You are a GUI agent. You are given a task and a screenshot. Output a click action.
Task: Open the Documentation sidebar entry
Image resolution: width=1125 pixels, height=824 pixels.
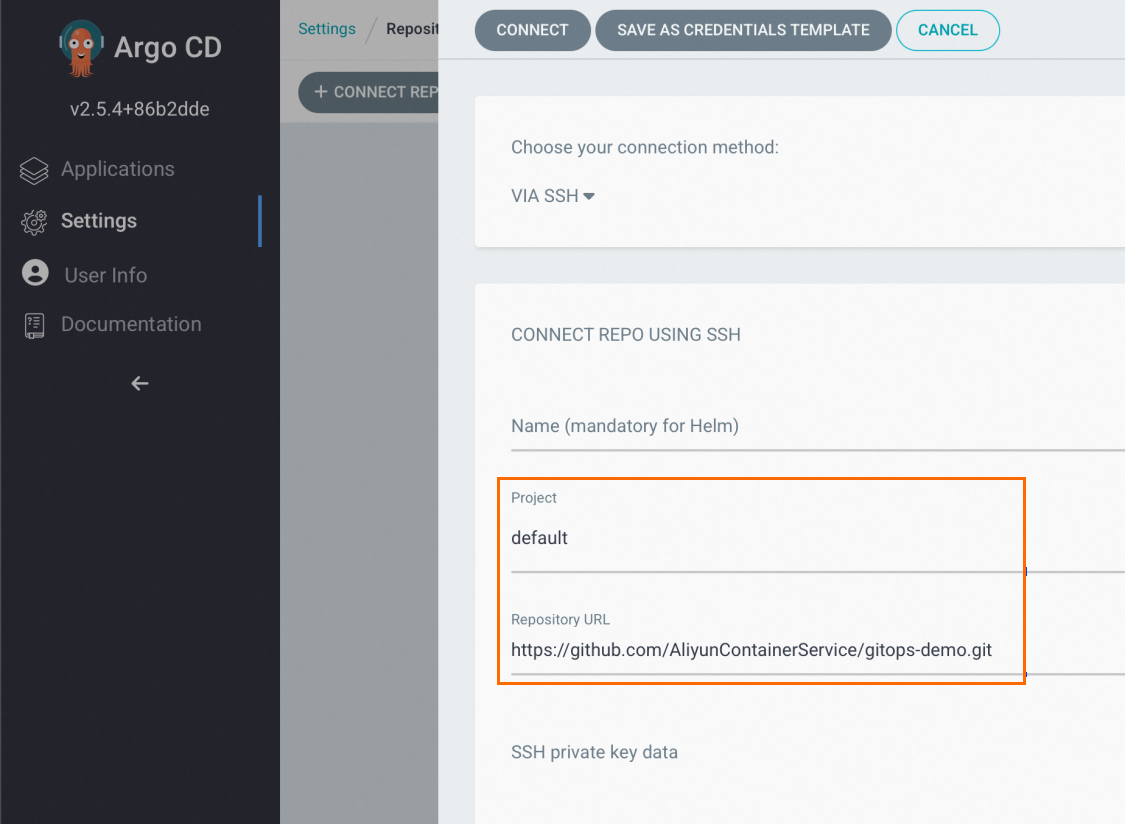131,324
